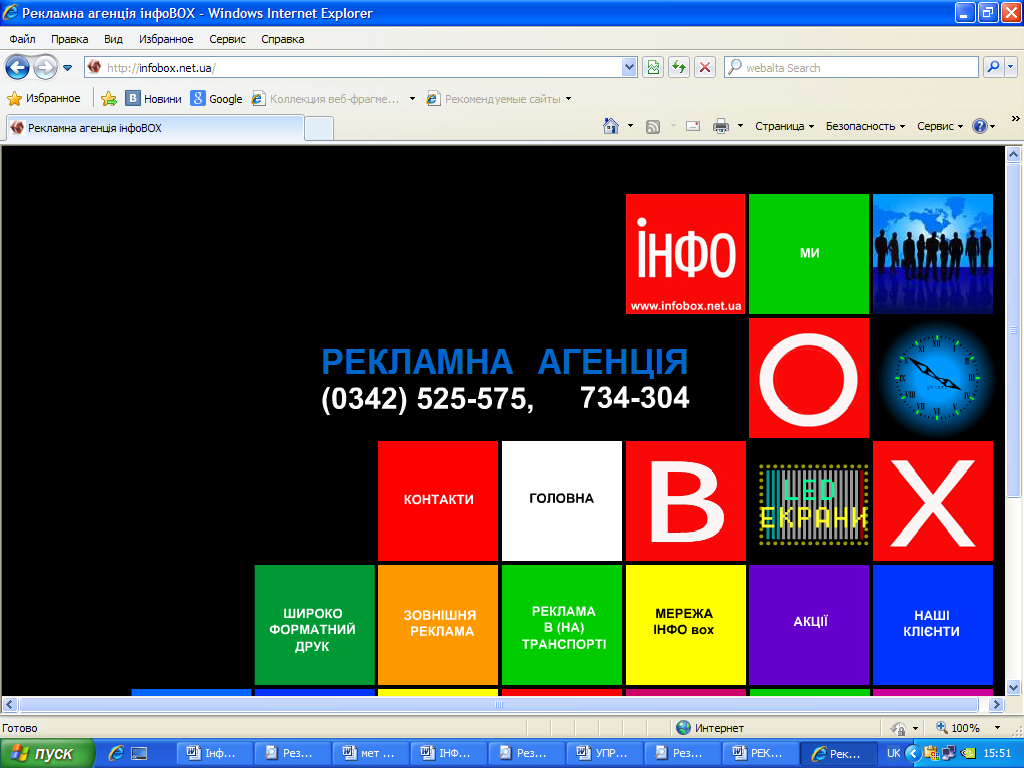The width and height of the screenshot is (1024, 768).
Task: Open the Правка menu
Action: (69, 39)
